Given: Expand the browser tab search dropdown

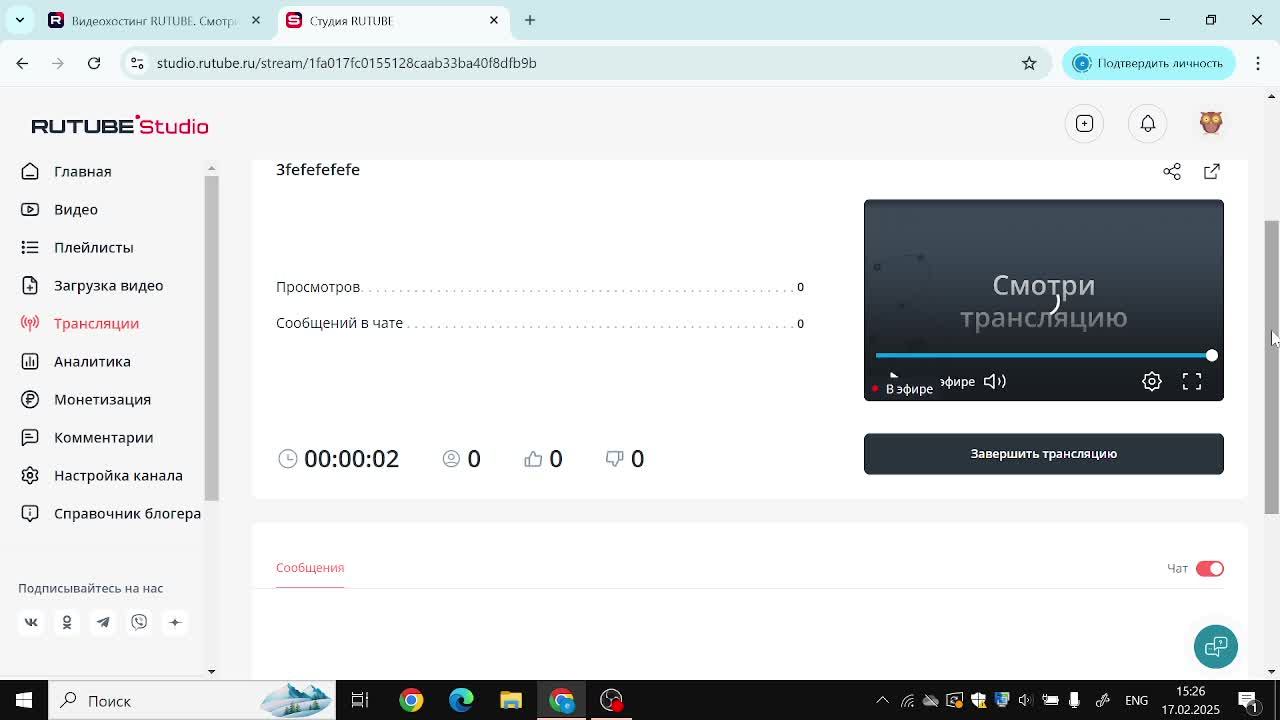Looking at the screenshot, I should tap(19, 20).
